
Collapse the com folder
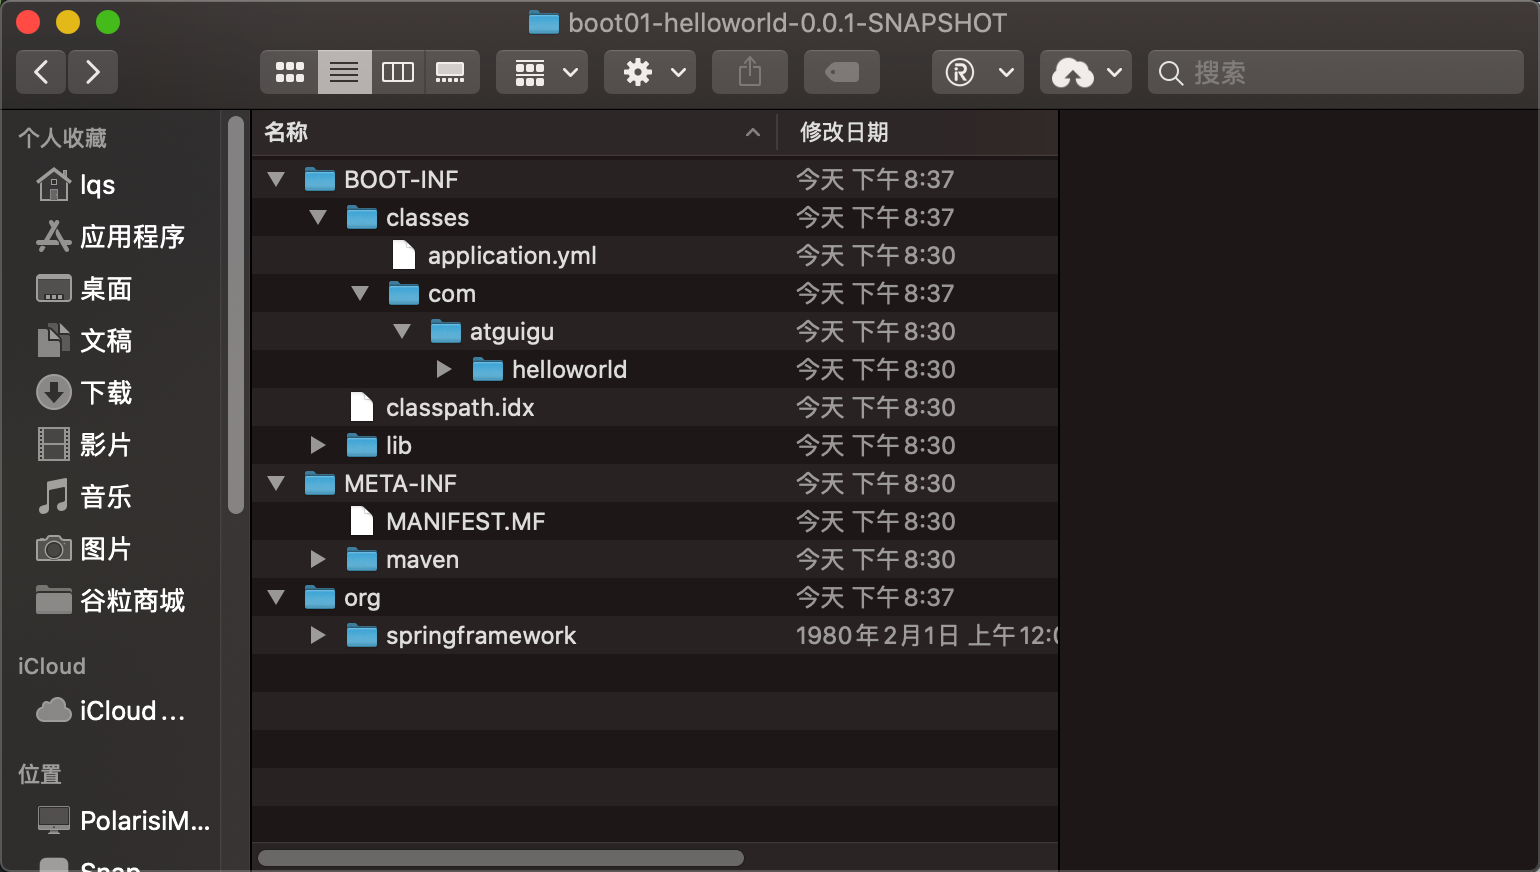click(x=361, y=294)
